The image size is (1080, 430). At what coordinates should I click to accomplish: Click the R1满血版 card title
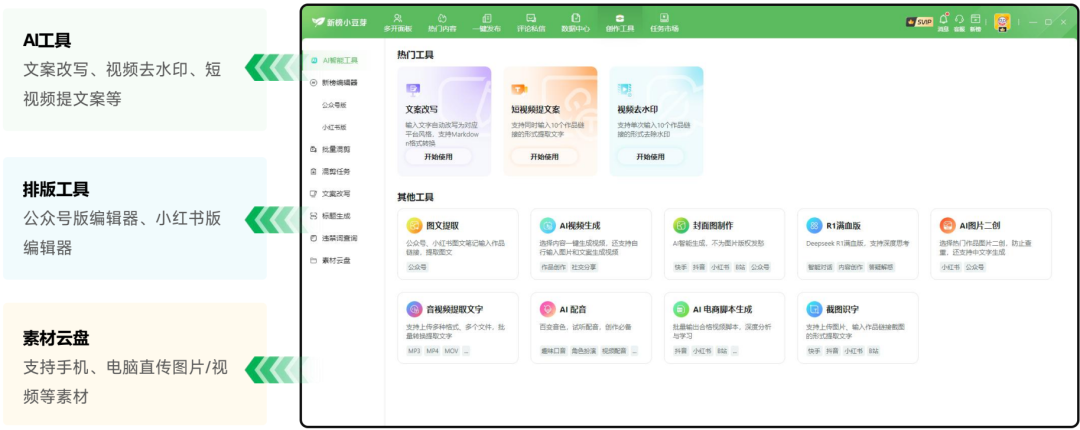844,225
